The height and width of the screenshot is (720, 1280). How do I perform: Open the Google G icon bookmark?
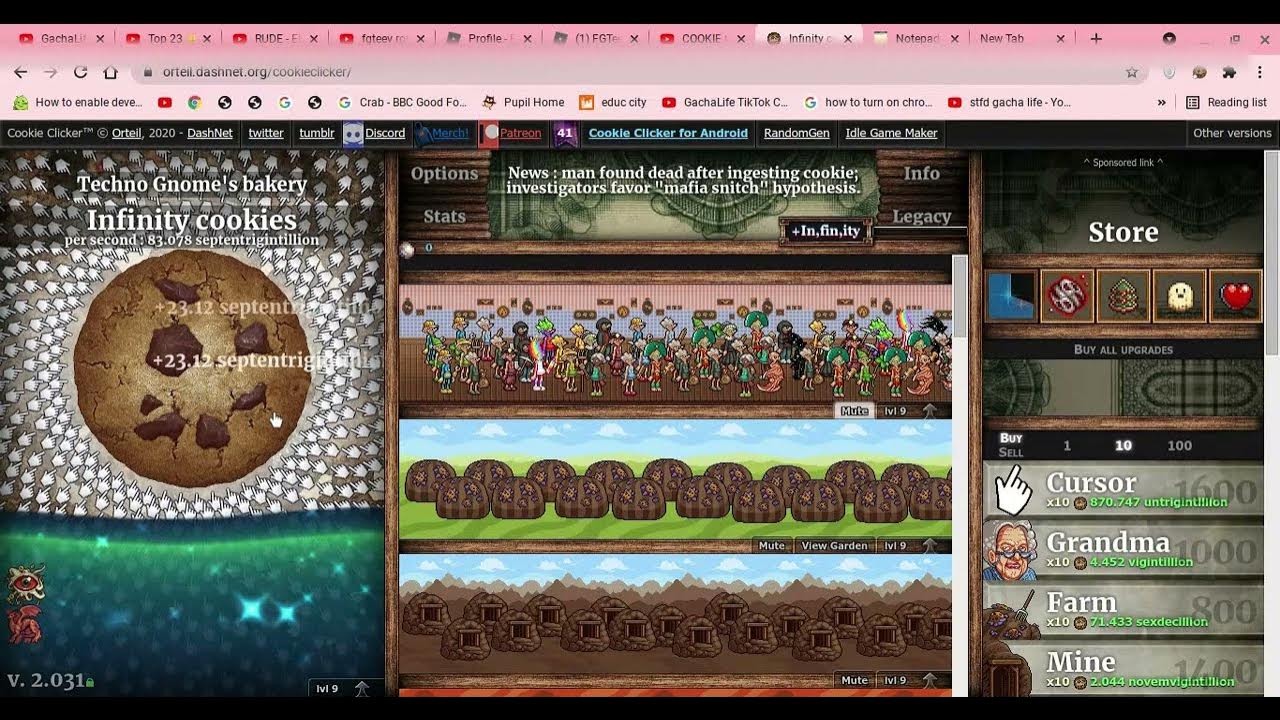(x=284, y=102)
